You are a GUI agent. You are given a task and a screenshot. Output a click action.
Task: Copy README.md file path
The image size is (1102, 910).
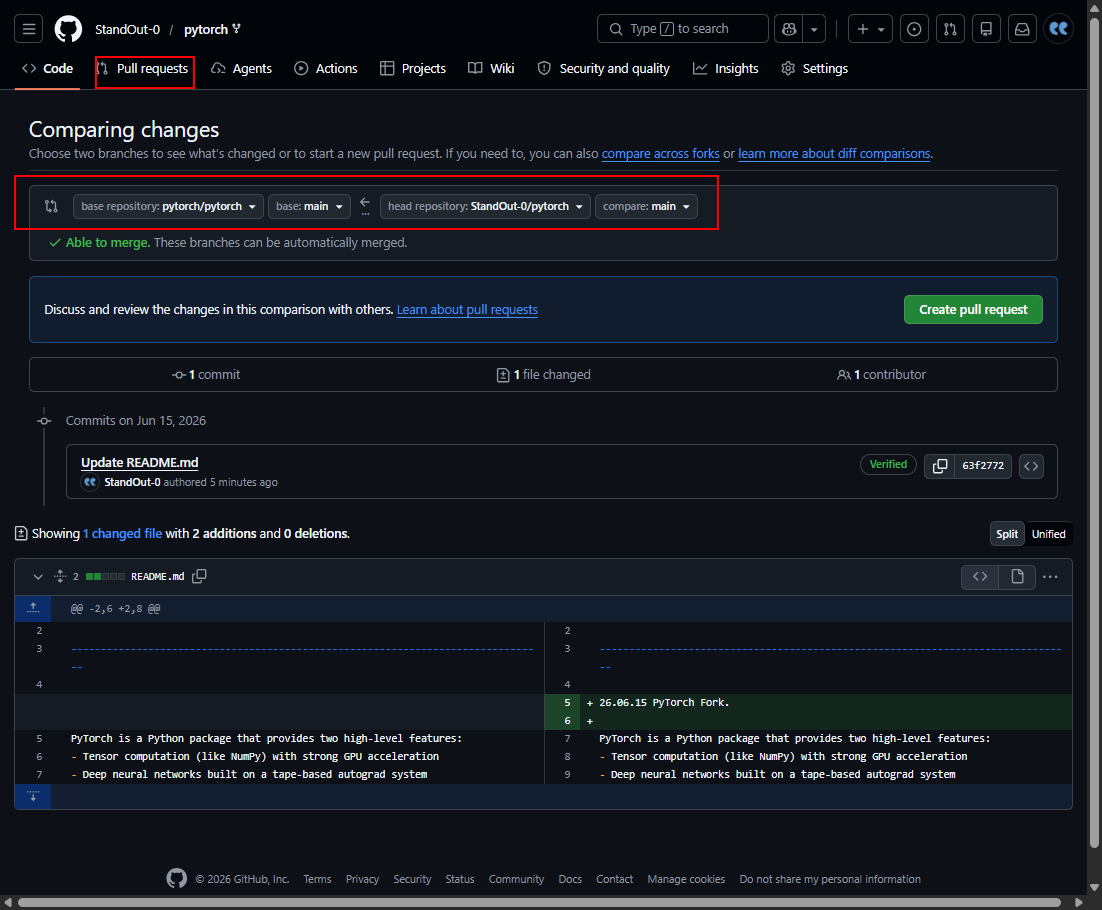click(200, 576)
